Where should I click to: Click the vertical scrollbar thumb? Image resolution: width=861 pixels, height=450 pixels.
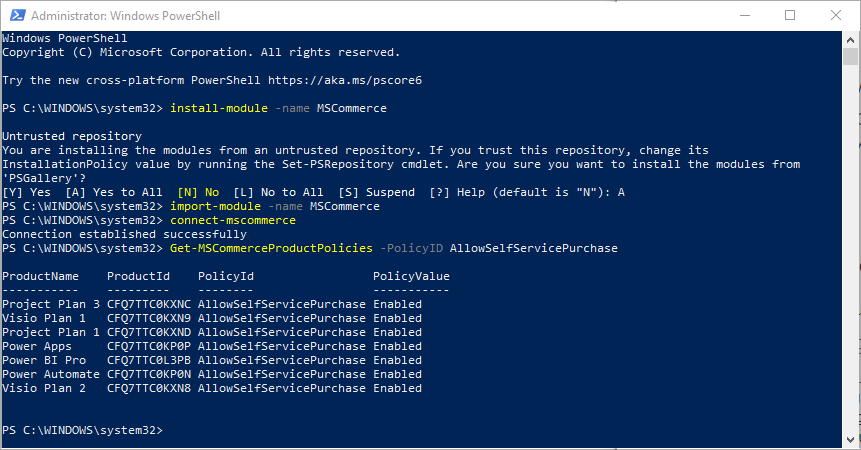[x=850, y=57]
